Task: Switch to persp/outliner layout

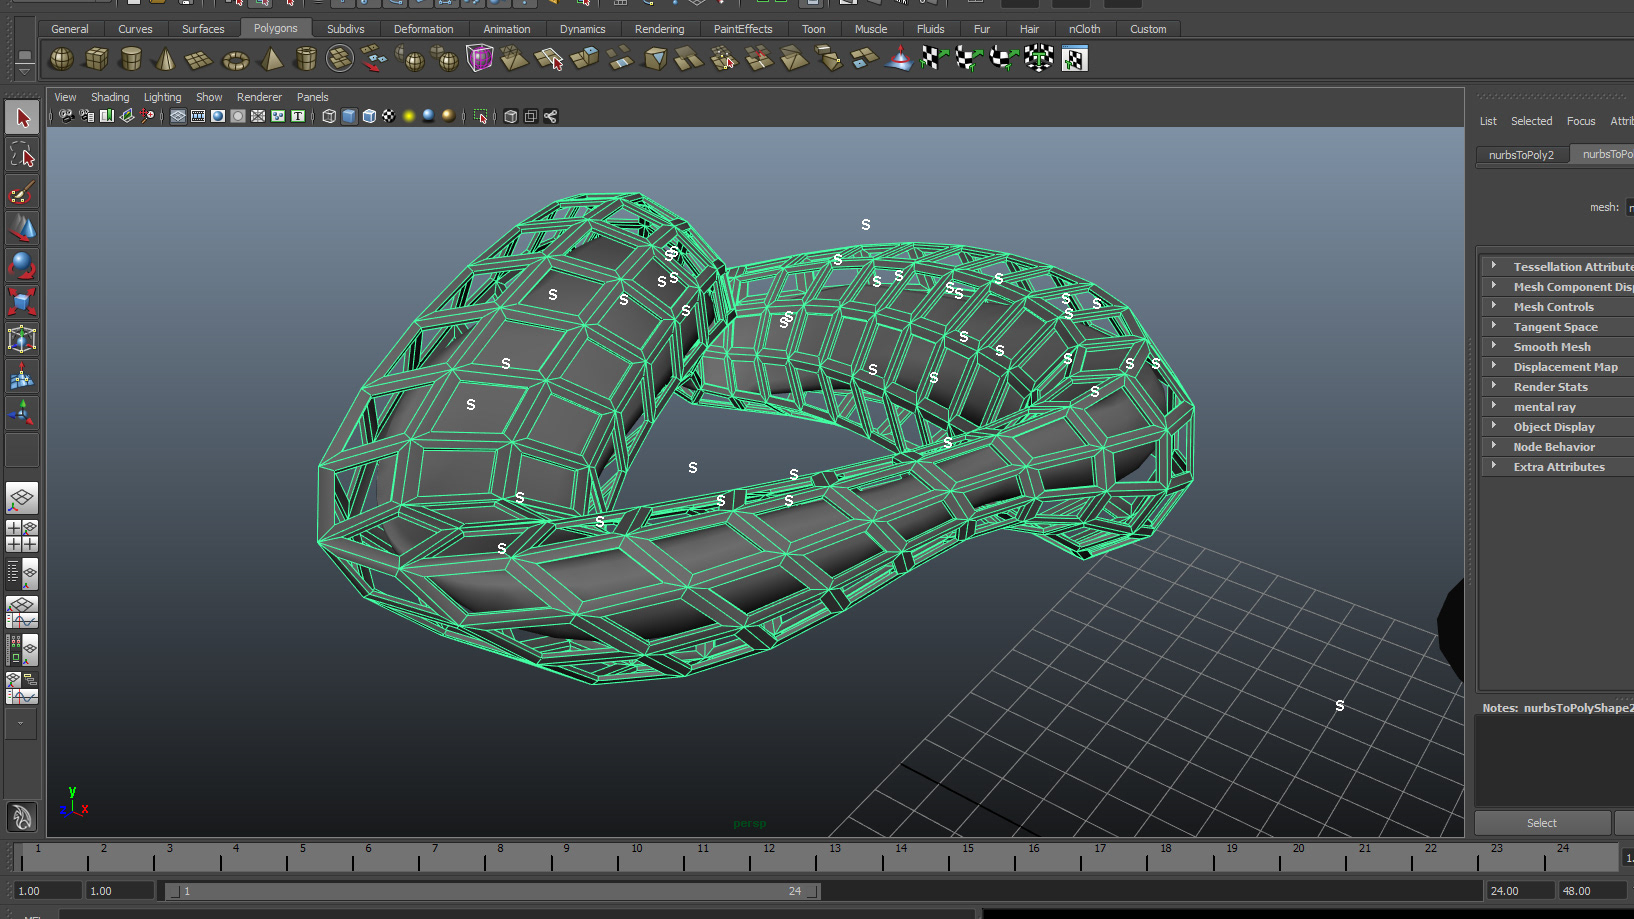Action: [22, 574]
